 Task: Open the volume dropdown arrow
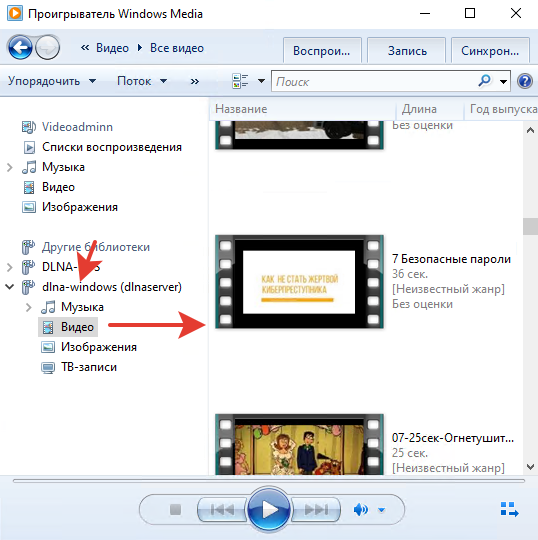pos(381,510)
